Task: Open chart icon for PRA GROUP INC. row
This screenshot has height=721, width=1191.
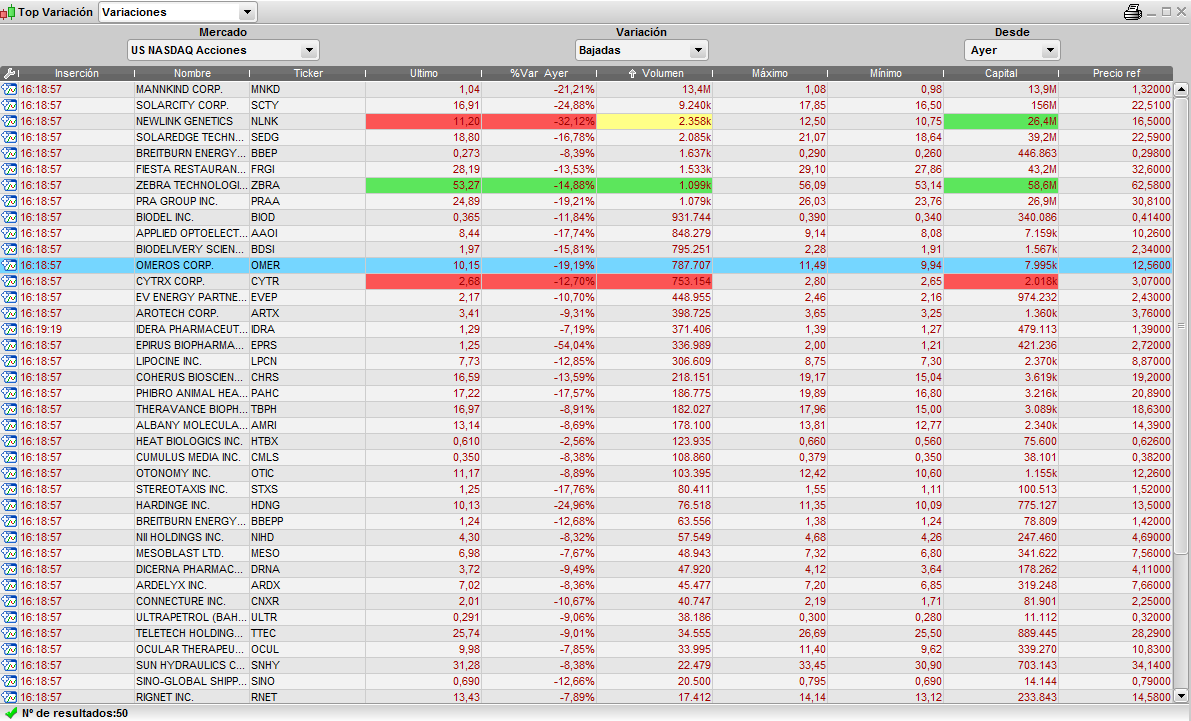Action: (9, 201)
